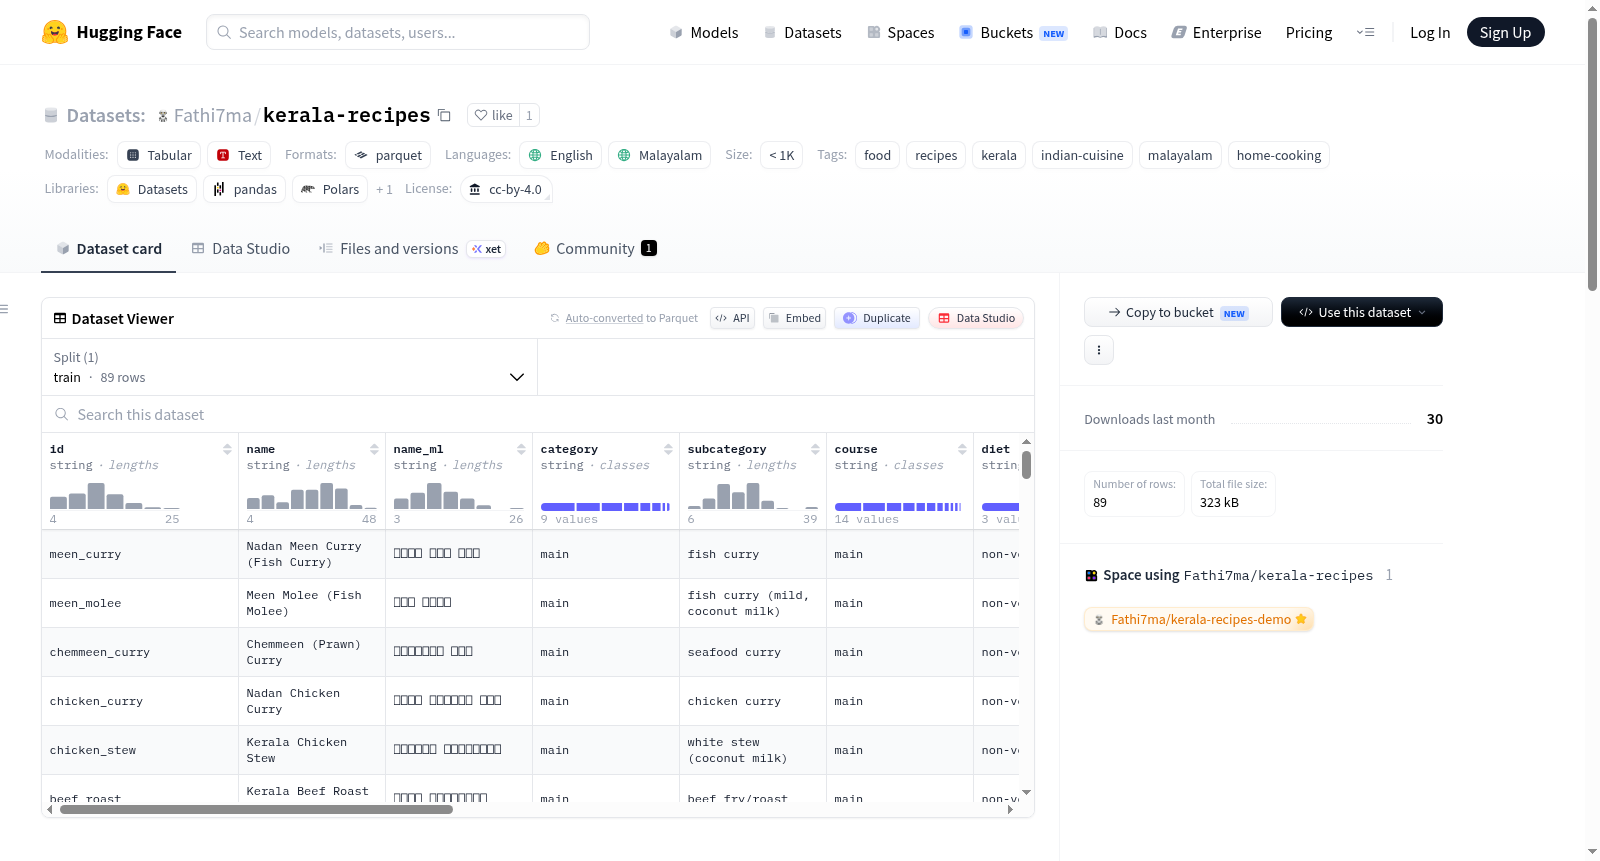
Task: Open the Fathi7ma/kerala-recipes-demo space
Action: tap(1198, 620)
